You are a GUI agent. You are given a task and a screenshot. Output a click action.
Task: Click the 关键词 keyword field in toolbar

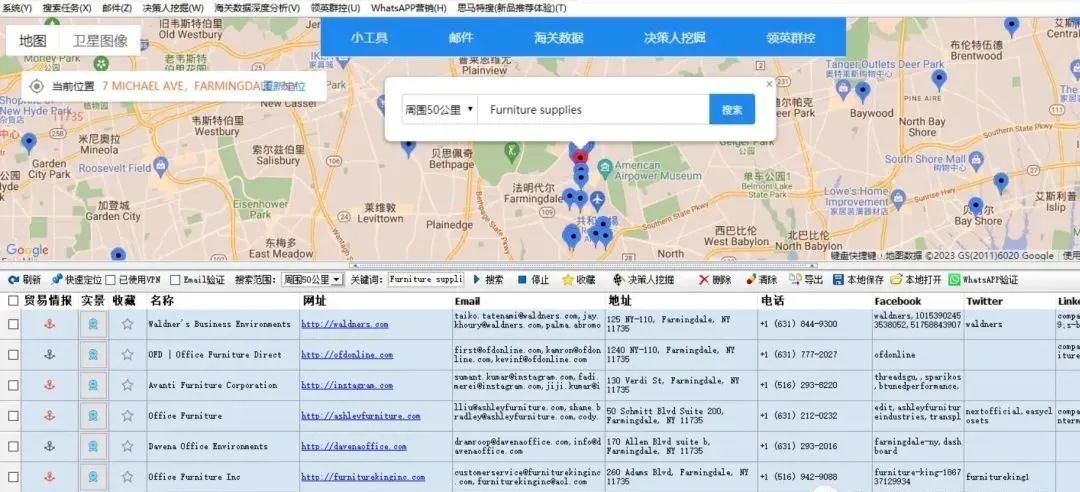tap(426, 280)
